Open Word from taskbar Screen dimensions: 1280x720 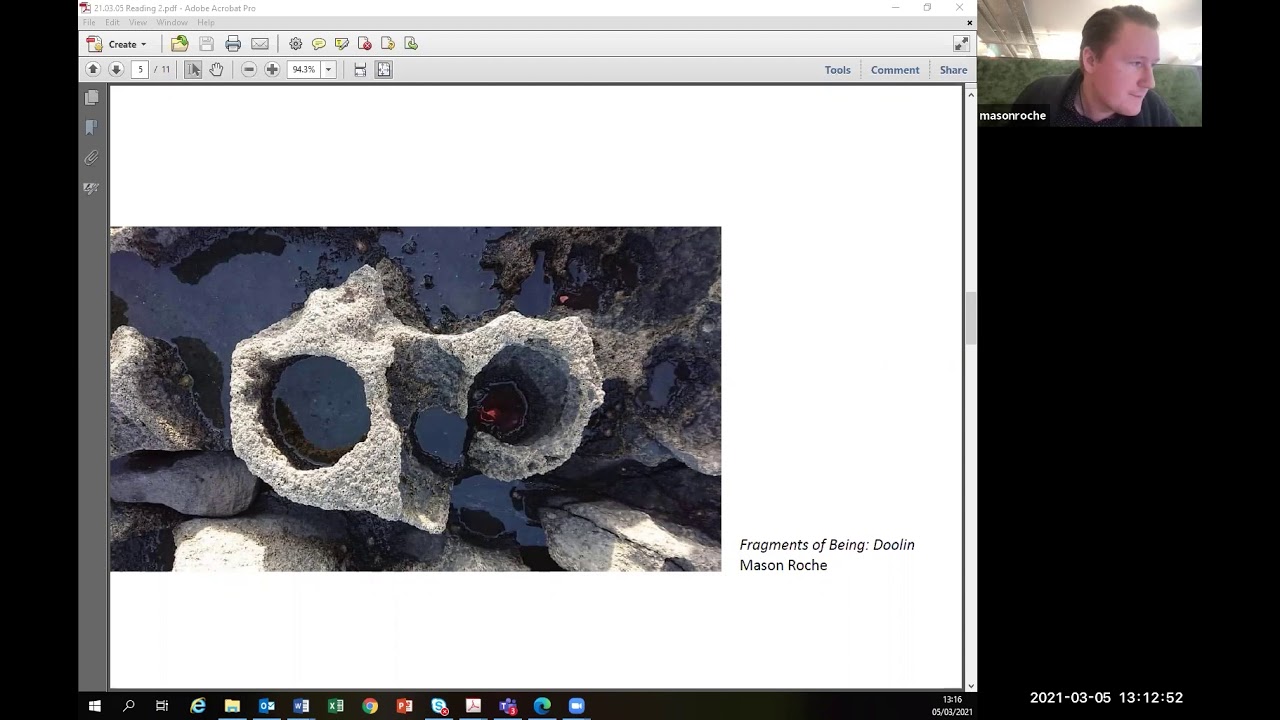click(x=301, y=706)
